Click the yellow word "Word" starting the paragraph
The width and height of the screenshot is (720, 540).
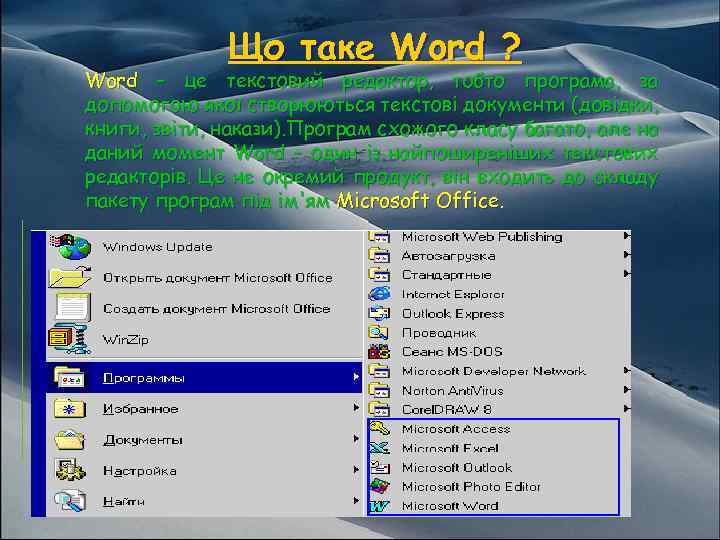pos(112,81)
